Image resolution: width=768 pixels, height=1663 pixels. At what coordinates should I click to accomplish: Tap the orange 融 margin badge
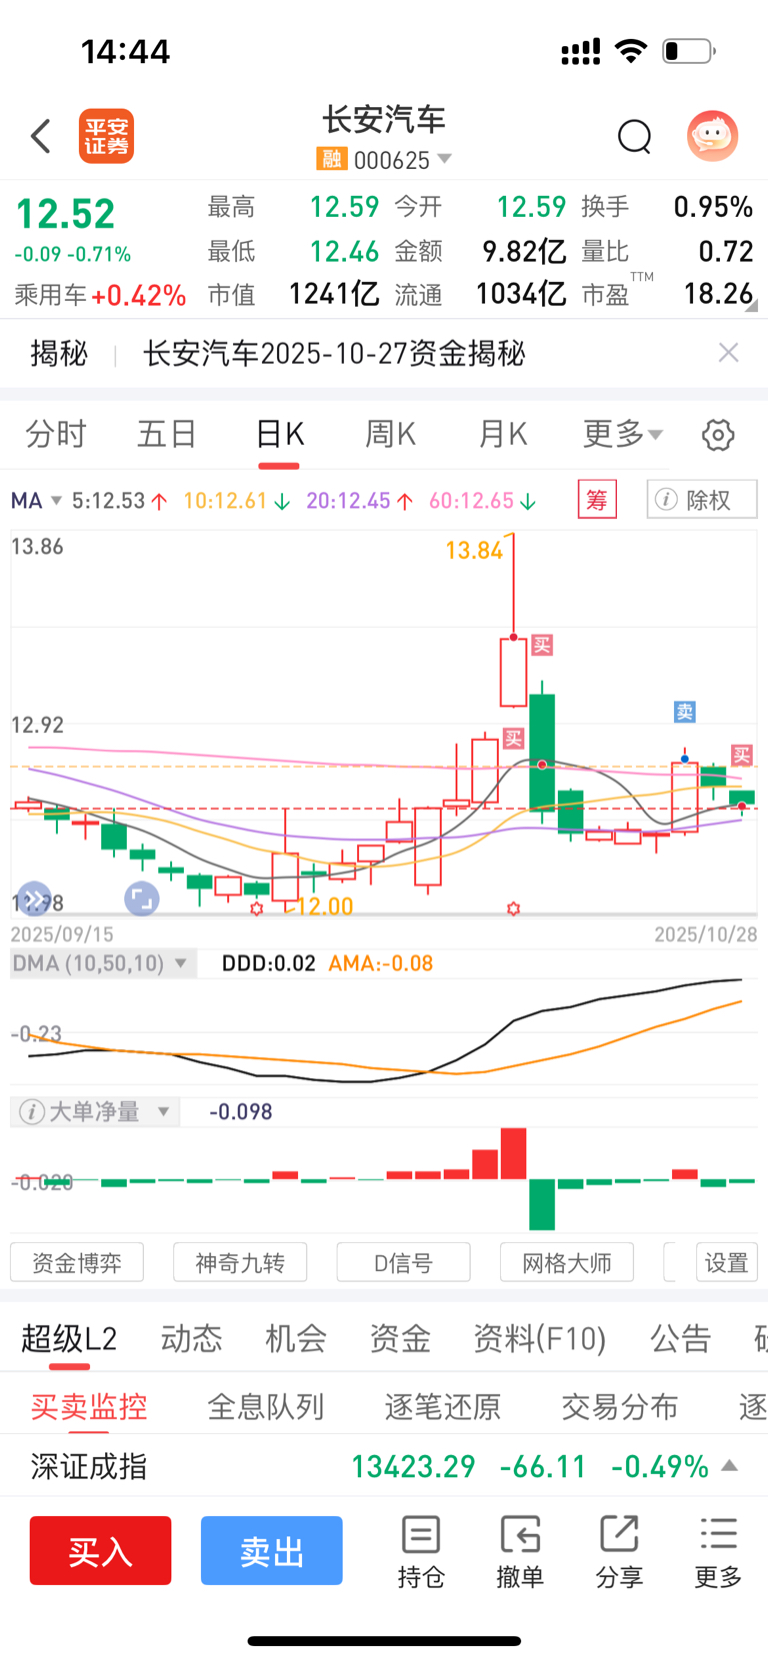(x=331, y=159)
